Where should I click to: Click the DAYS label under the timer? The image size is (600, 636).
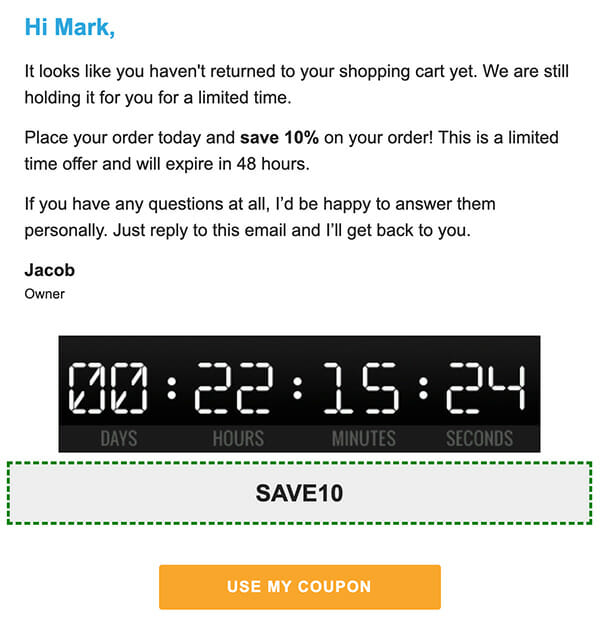click(119, 438)
